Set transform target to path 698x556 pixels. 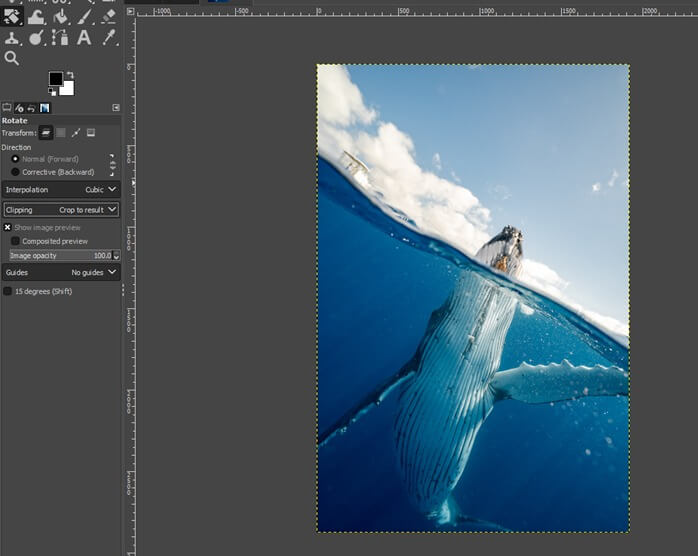pyautogui.click(x=76, y=133)
